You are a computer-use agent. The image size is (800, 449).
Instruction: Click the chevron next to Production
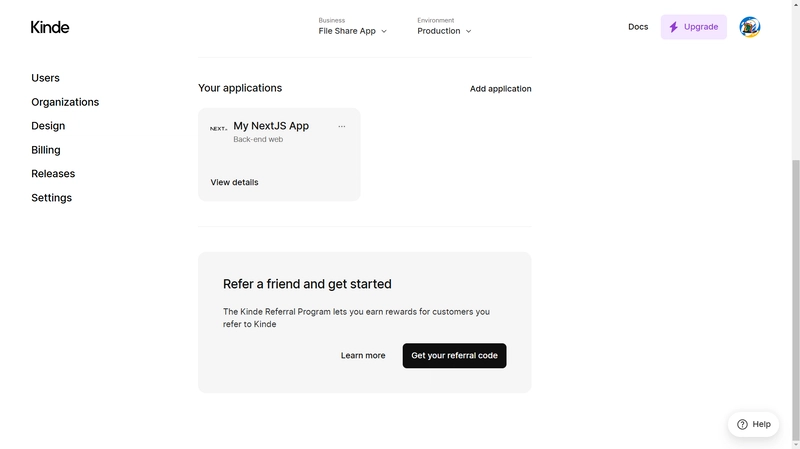pos(468,31)
